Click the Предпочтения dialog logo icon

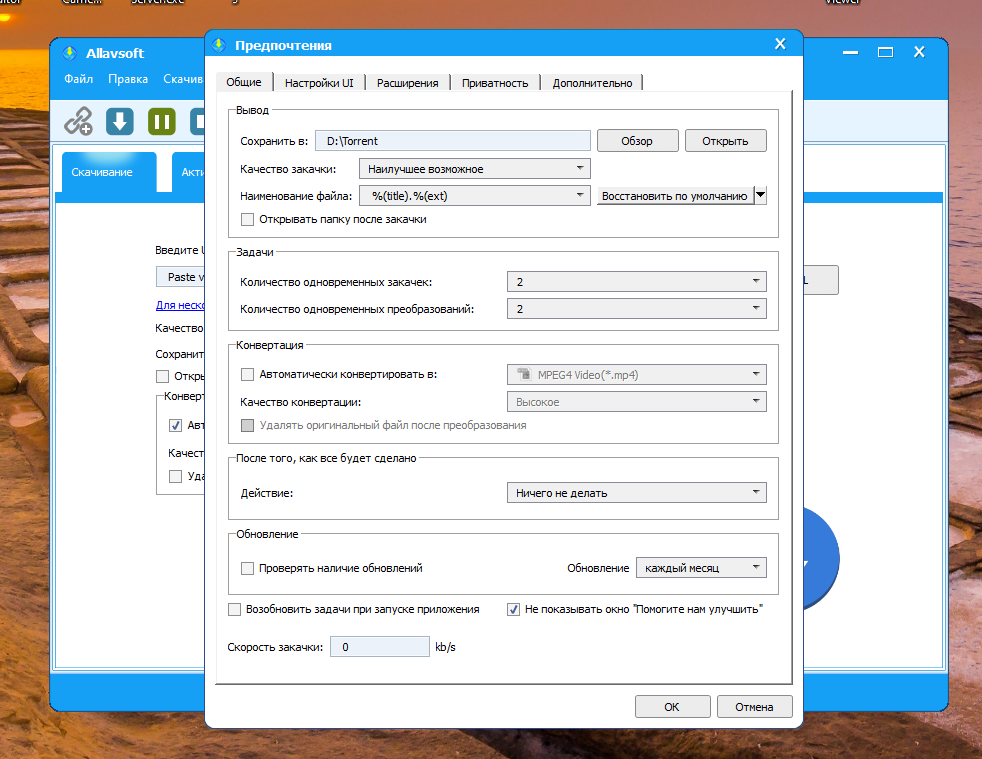[219, 45]
